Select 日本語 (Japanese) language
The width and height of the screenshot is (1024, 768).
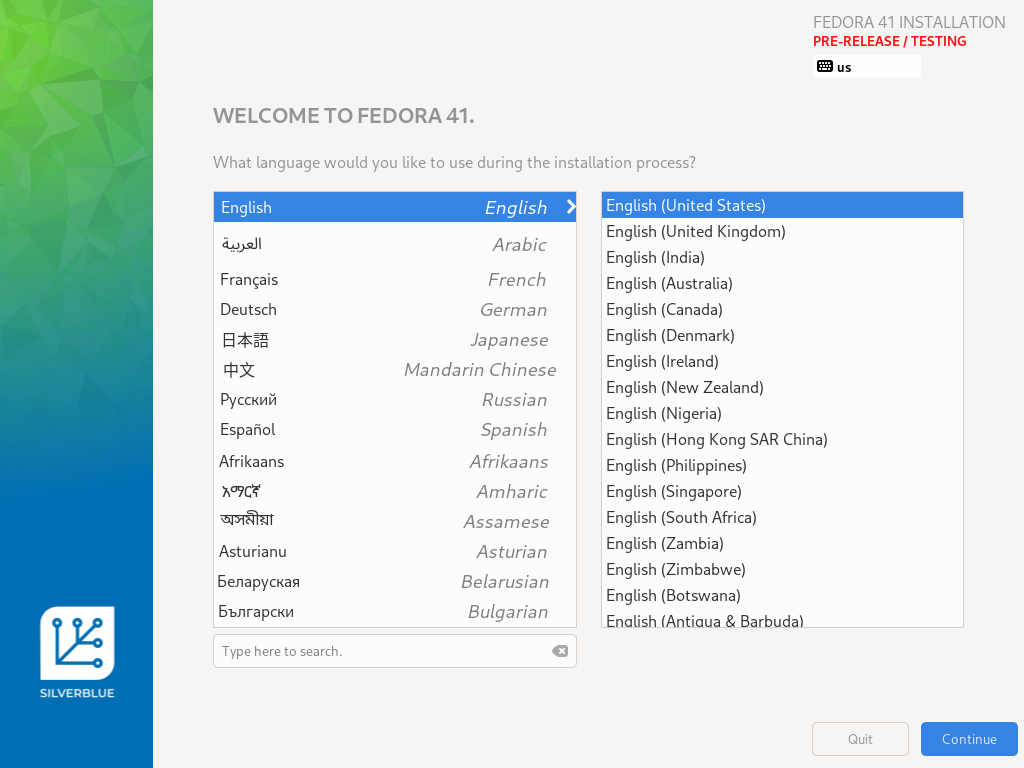394,340
